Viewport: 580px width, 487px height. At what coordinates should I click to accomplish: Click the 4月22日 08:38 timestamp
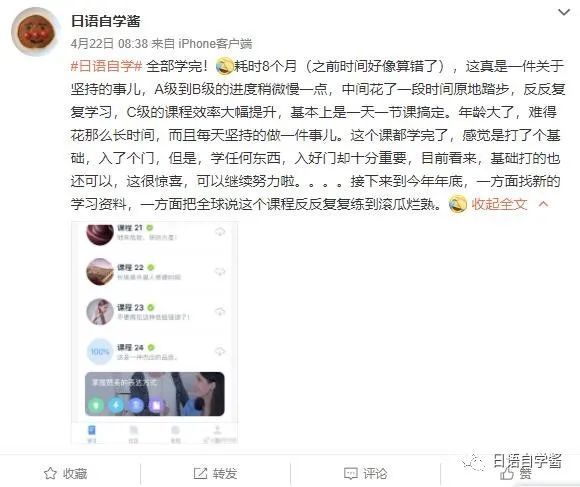(x=109, y=44)
